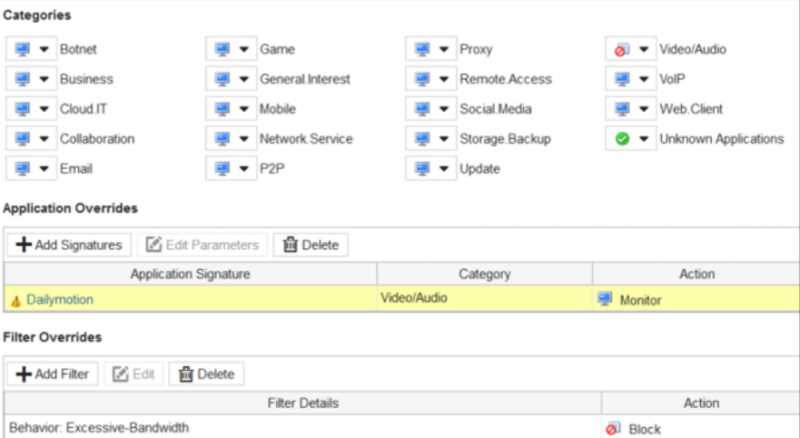Click the Botnet category monitor icon
Image resolution: width=800 pixels, height=438 pixels.
[22, 49]
